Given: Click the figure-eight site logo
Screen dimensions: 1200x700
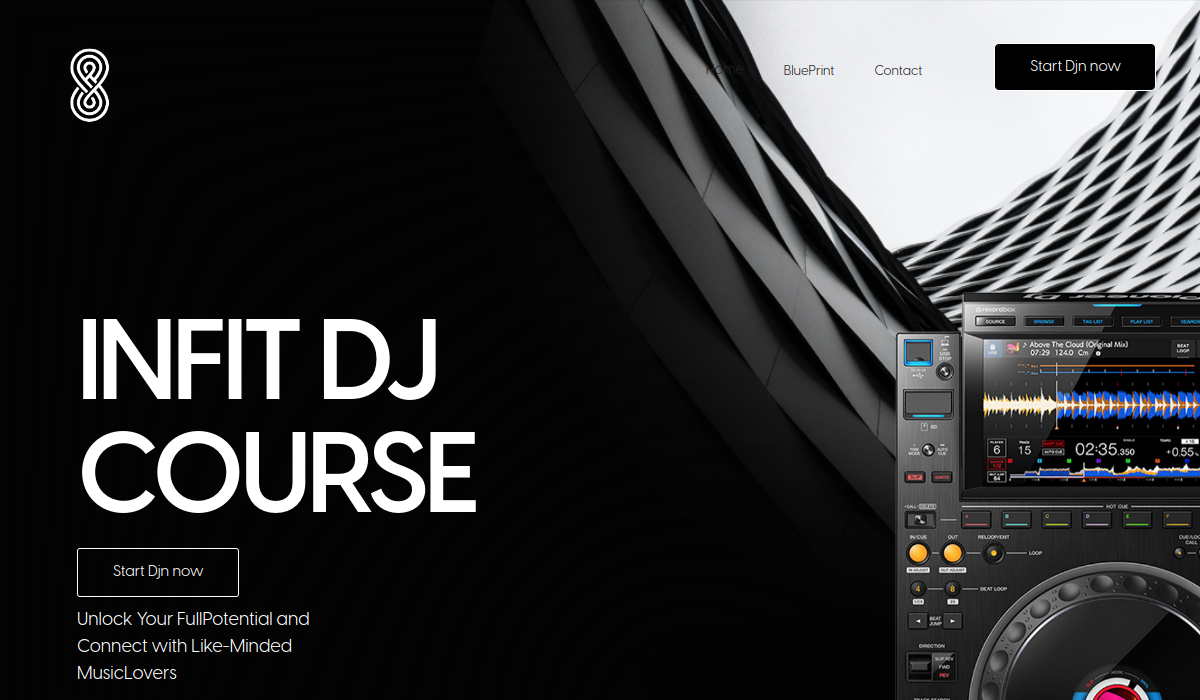Looking at the screenshot, I should coord(90,86).
